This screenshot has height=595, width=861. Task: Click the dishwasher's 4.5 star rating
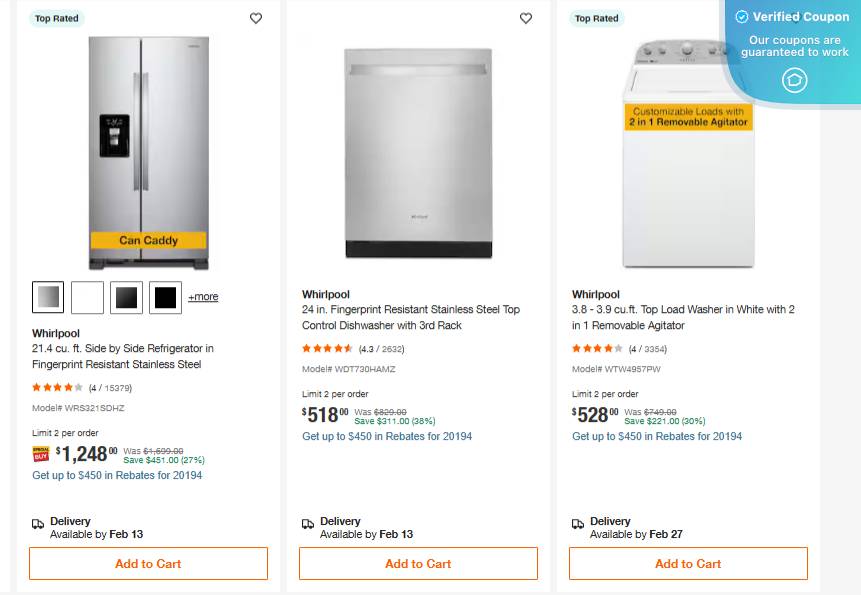(325, 348)
